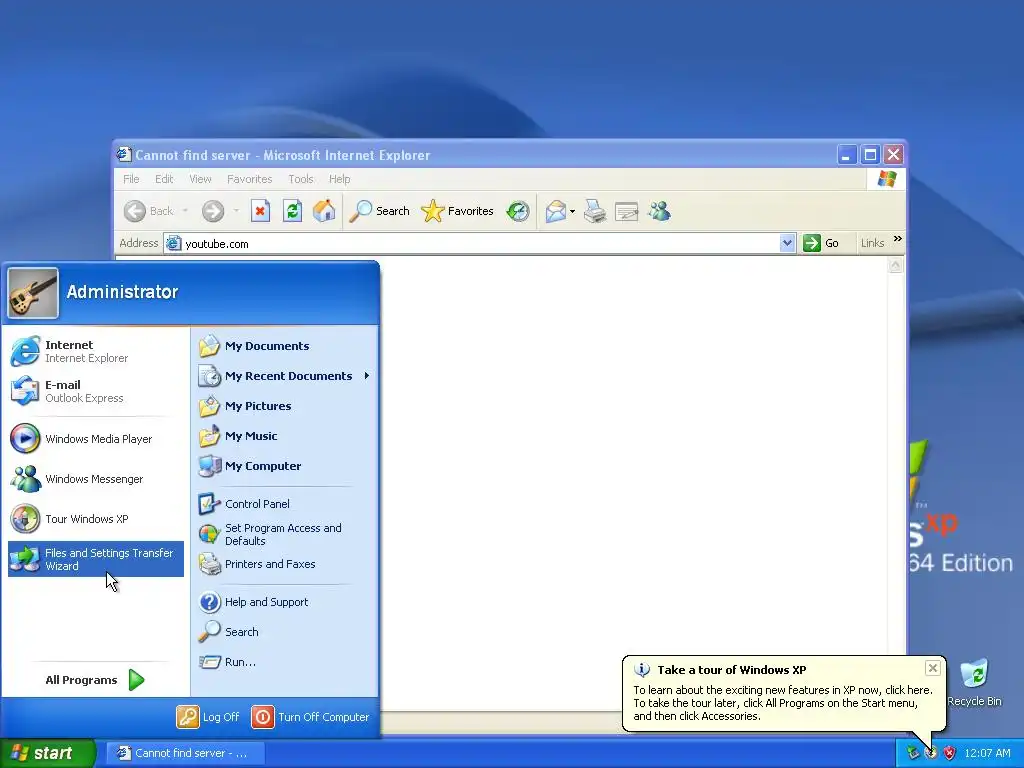Click the Back button in IE toolbar

point(150,211)
